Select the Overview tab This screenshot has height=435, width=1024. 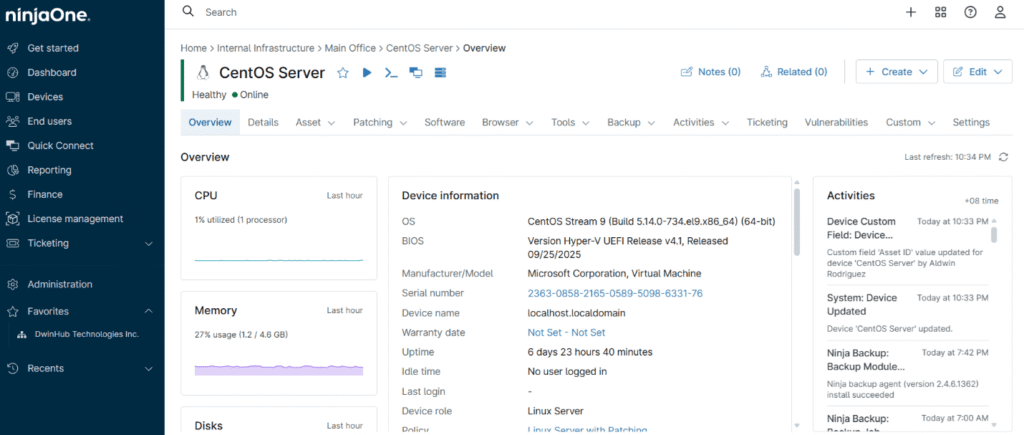click(x=210, y=122)
